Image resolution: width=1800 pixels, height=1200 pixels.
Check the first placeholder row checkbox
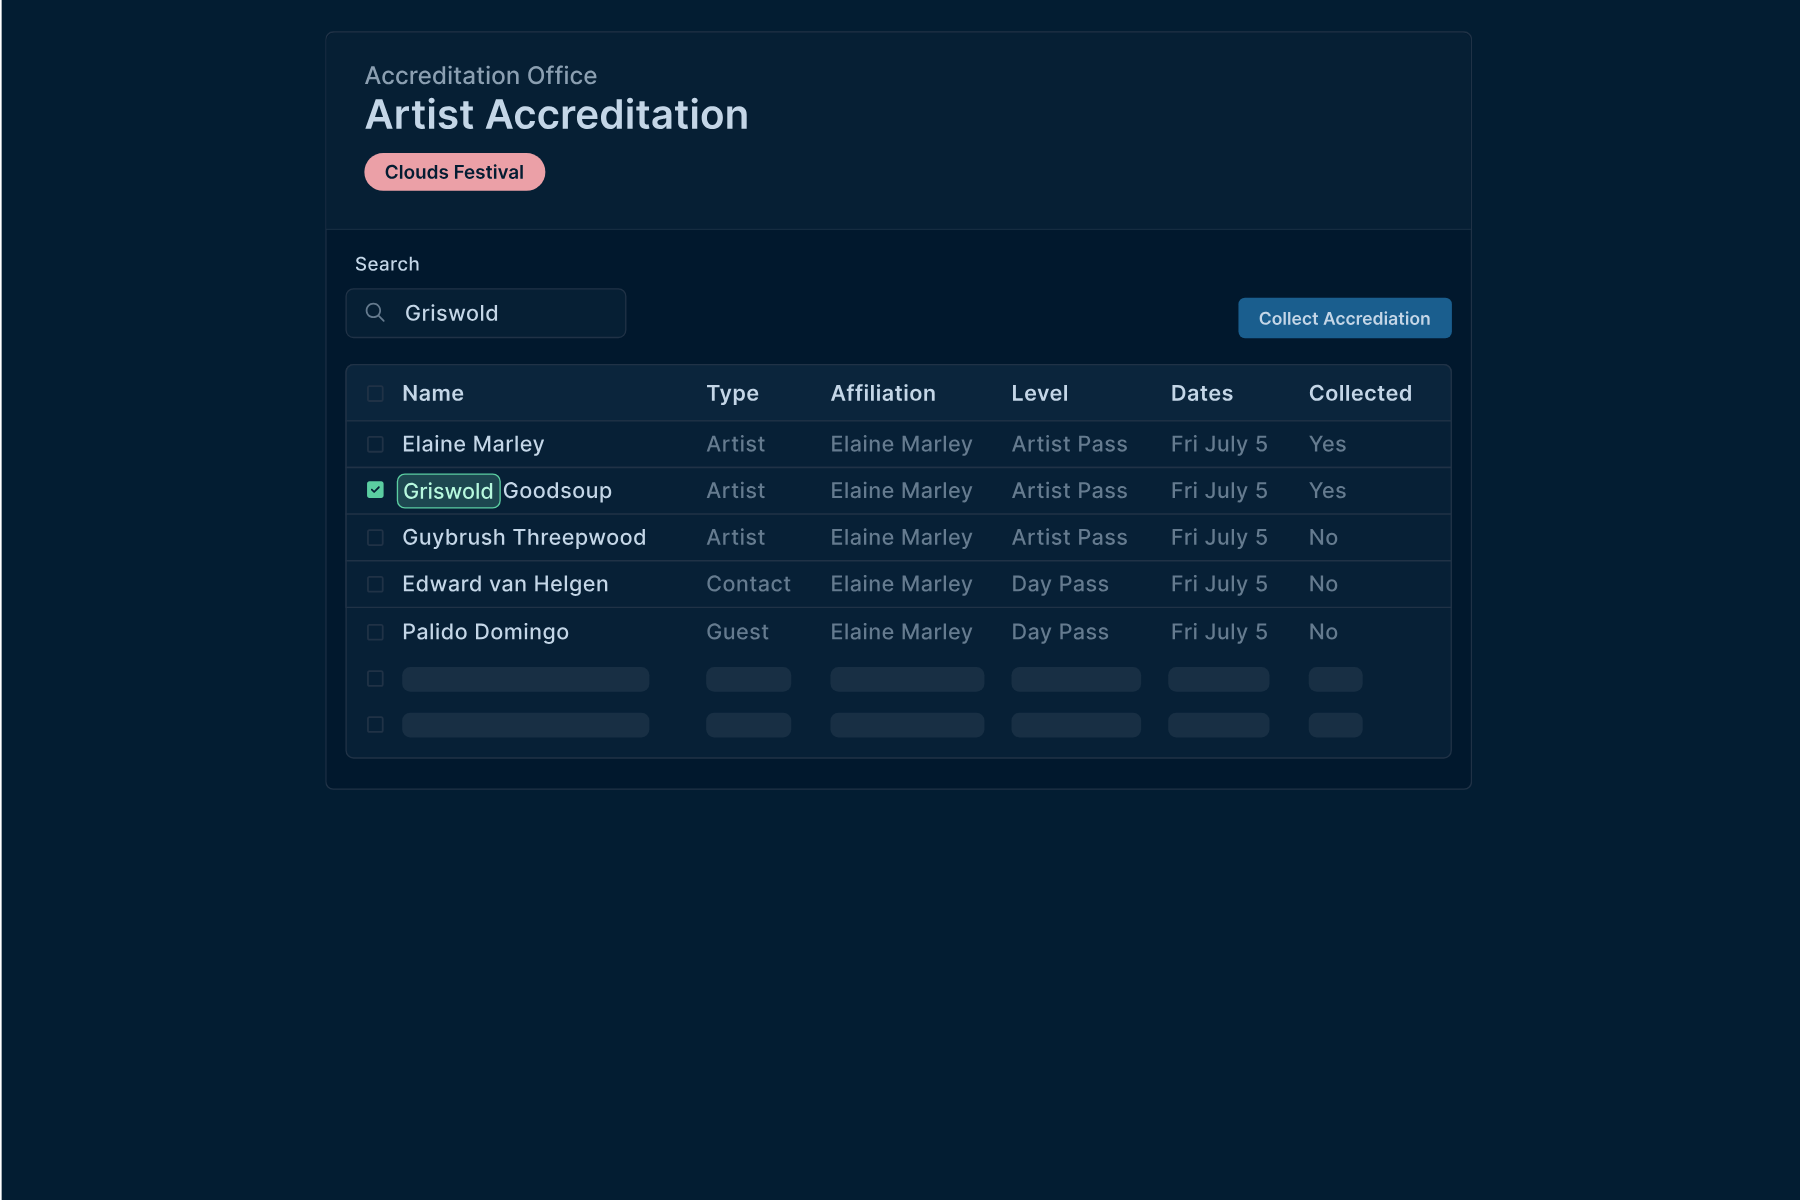point(375,679)
